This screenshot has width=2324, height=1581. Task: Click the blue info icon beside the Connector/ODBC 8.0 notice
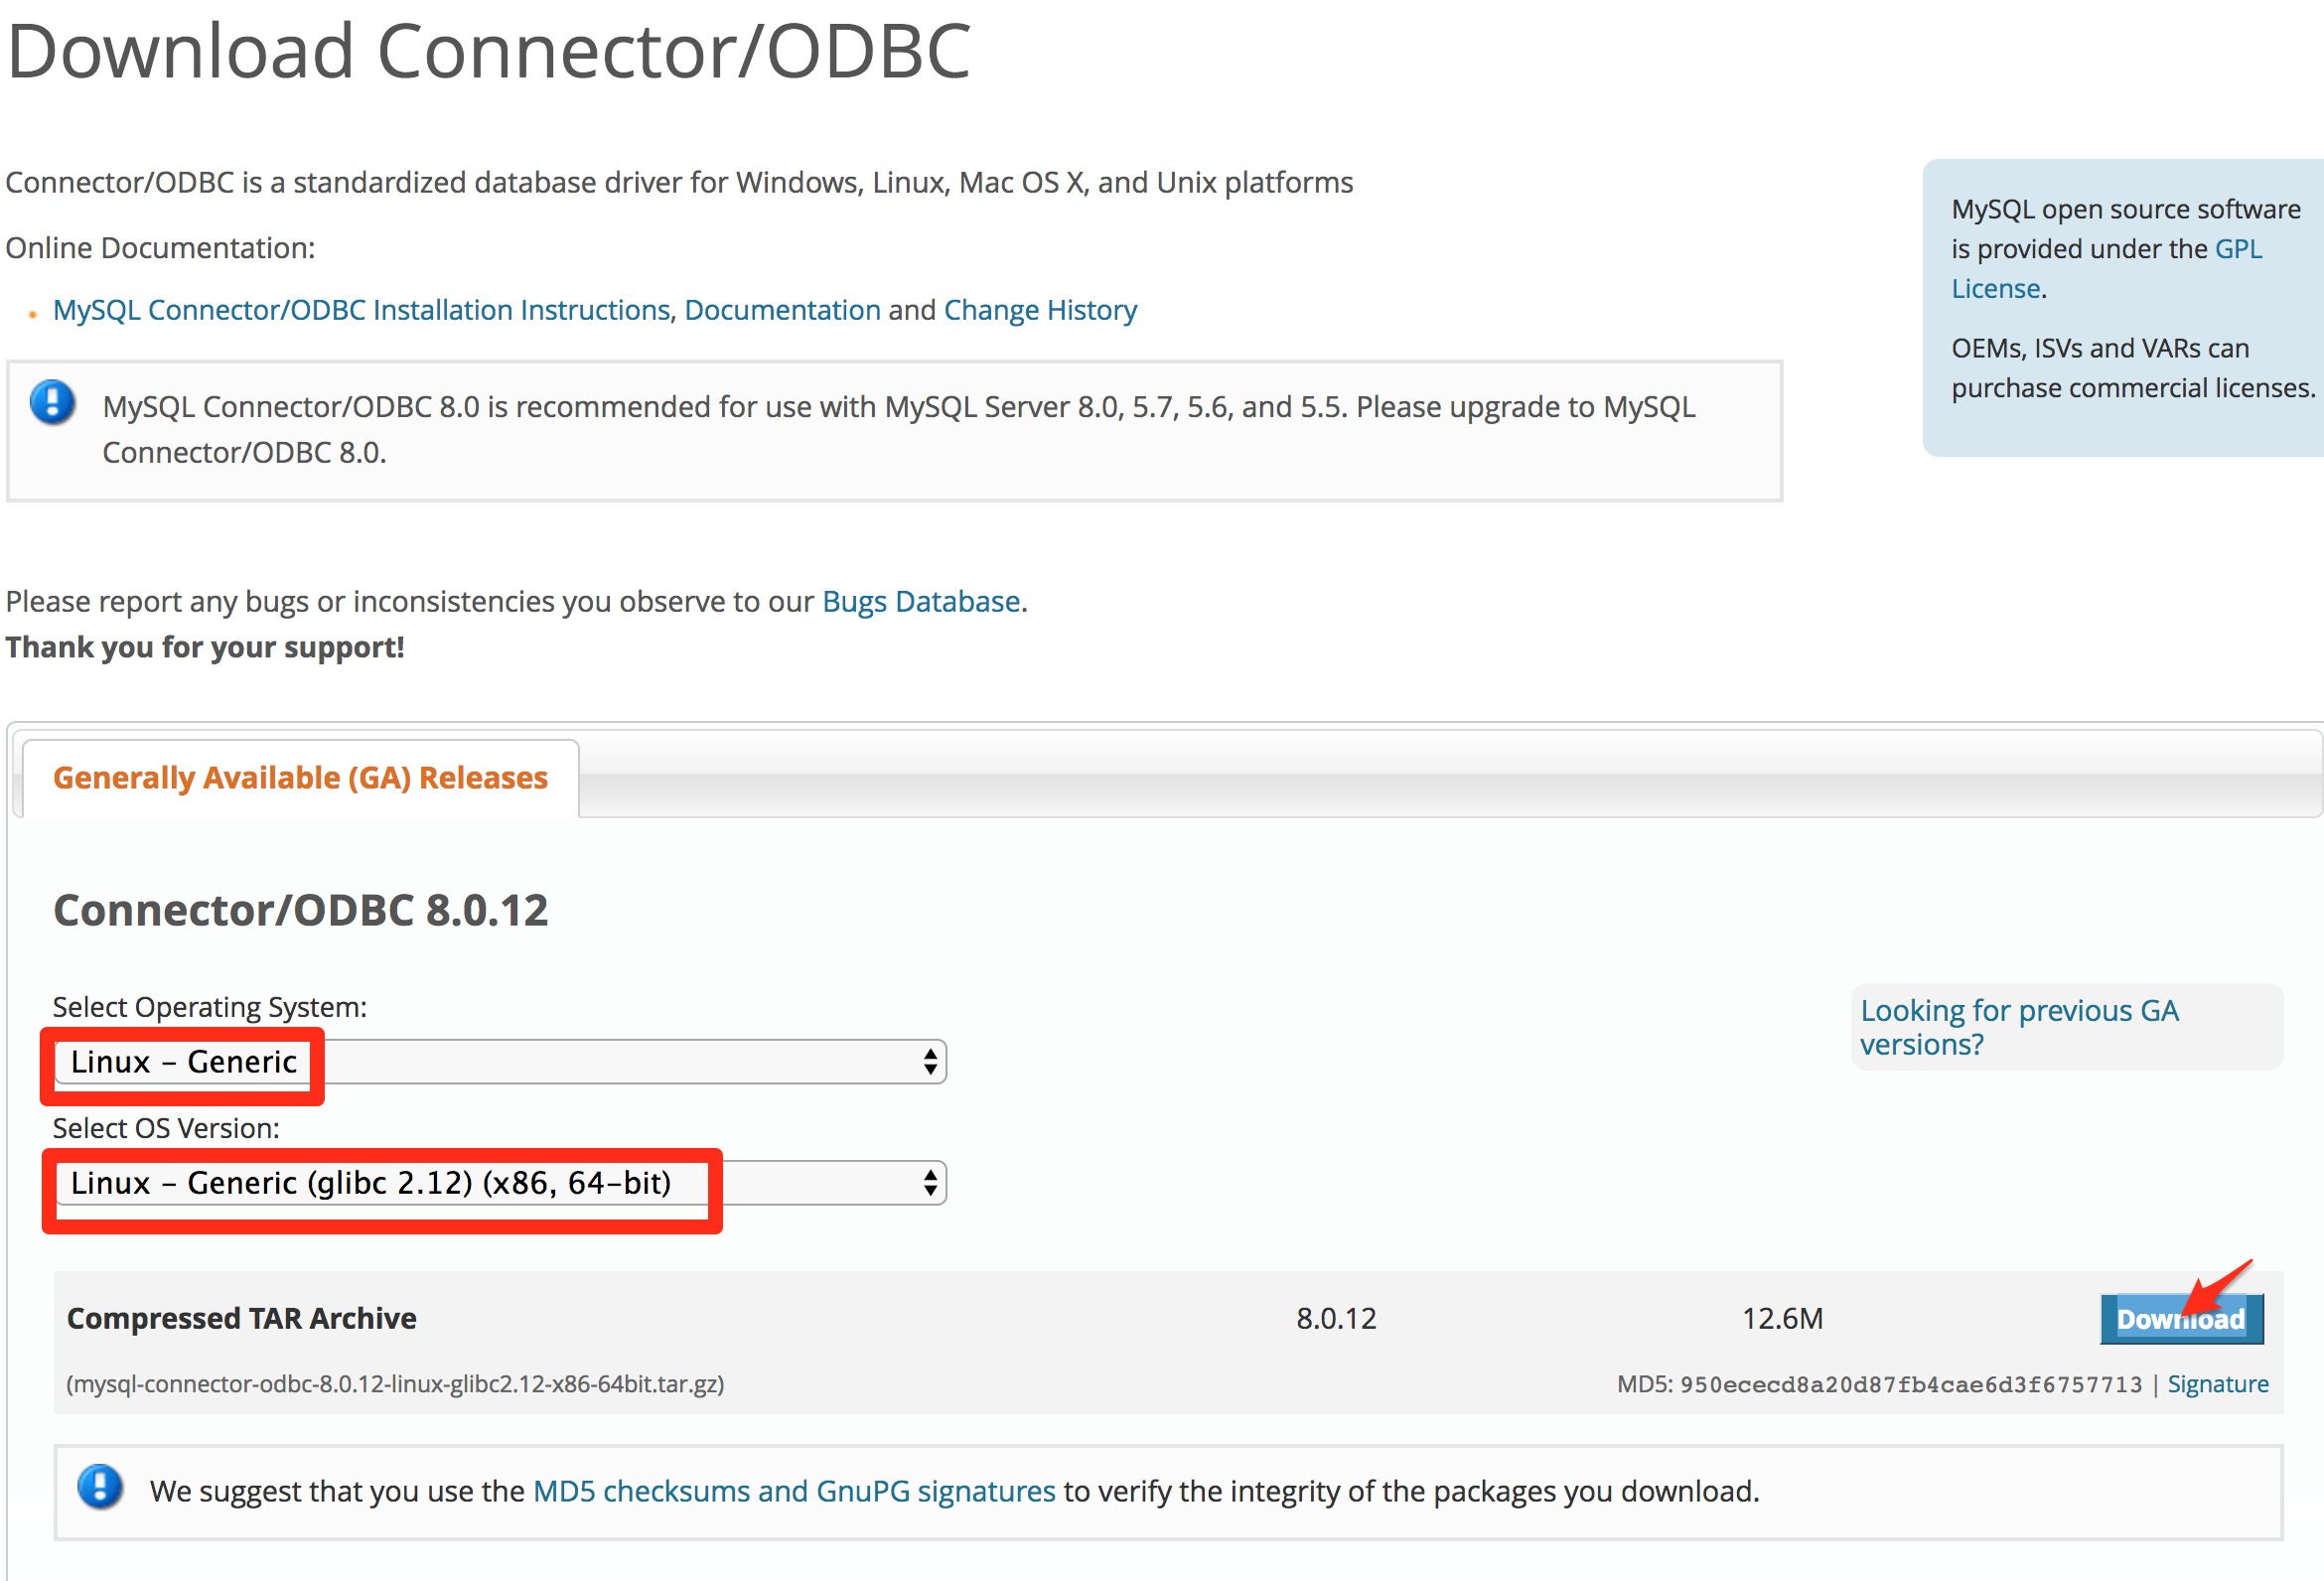pos(52,403)
